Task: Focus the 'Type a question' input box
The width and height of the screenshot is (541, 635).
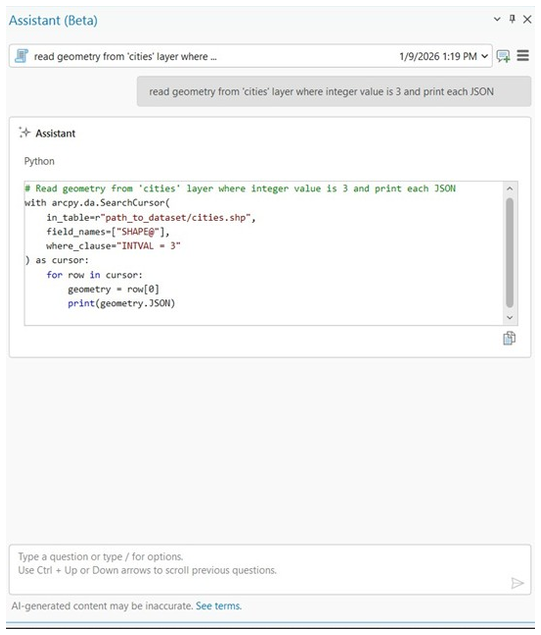Action: pyautogui.click(x=270, y=569)
